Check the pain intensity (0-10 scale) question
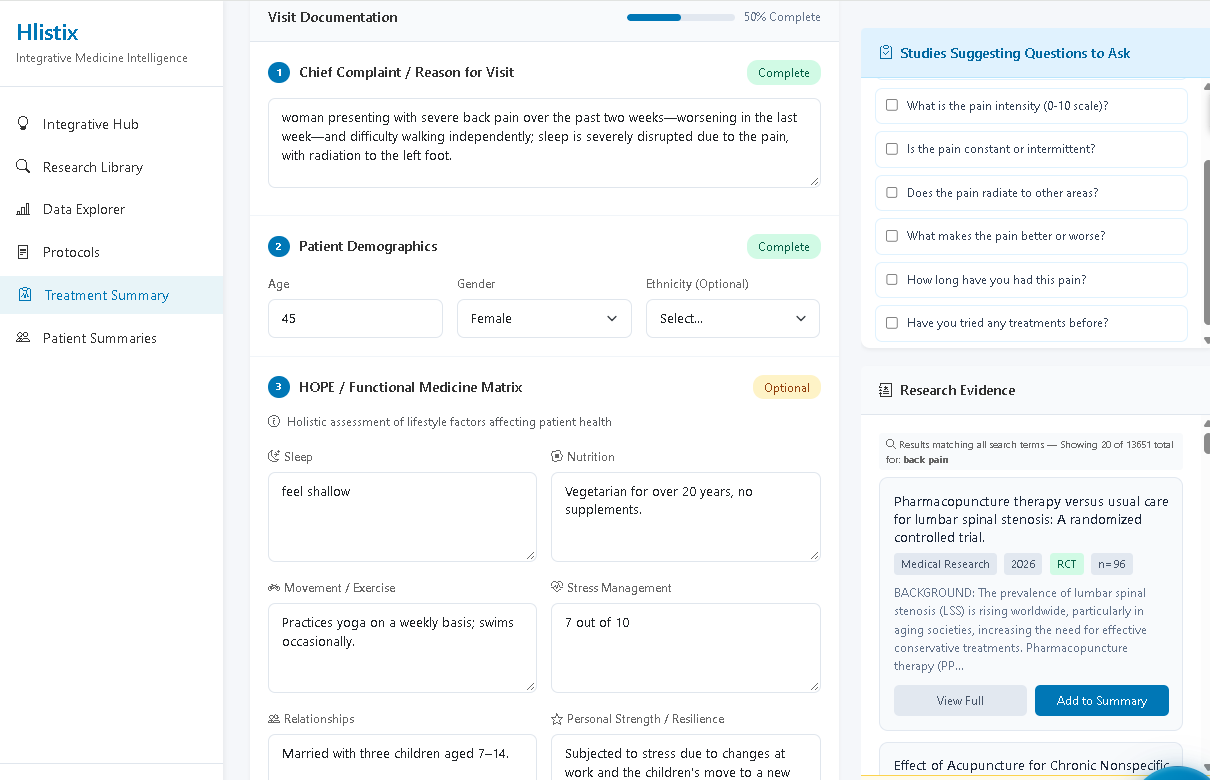 coord(892,106)
